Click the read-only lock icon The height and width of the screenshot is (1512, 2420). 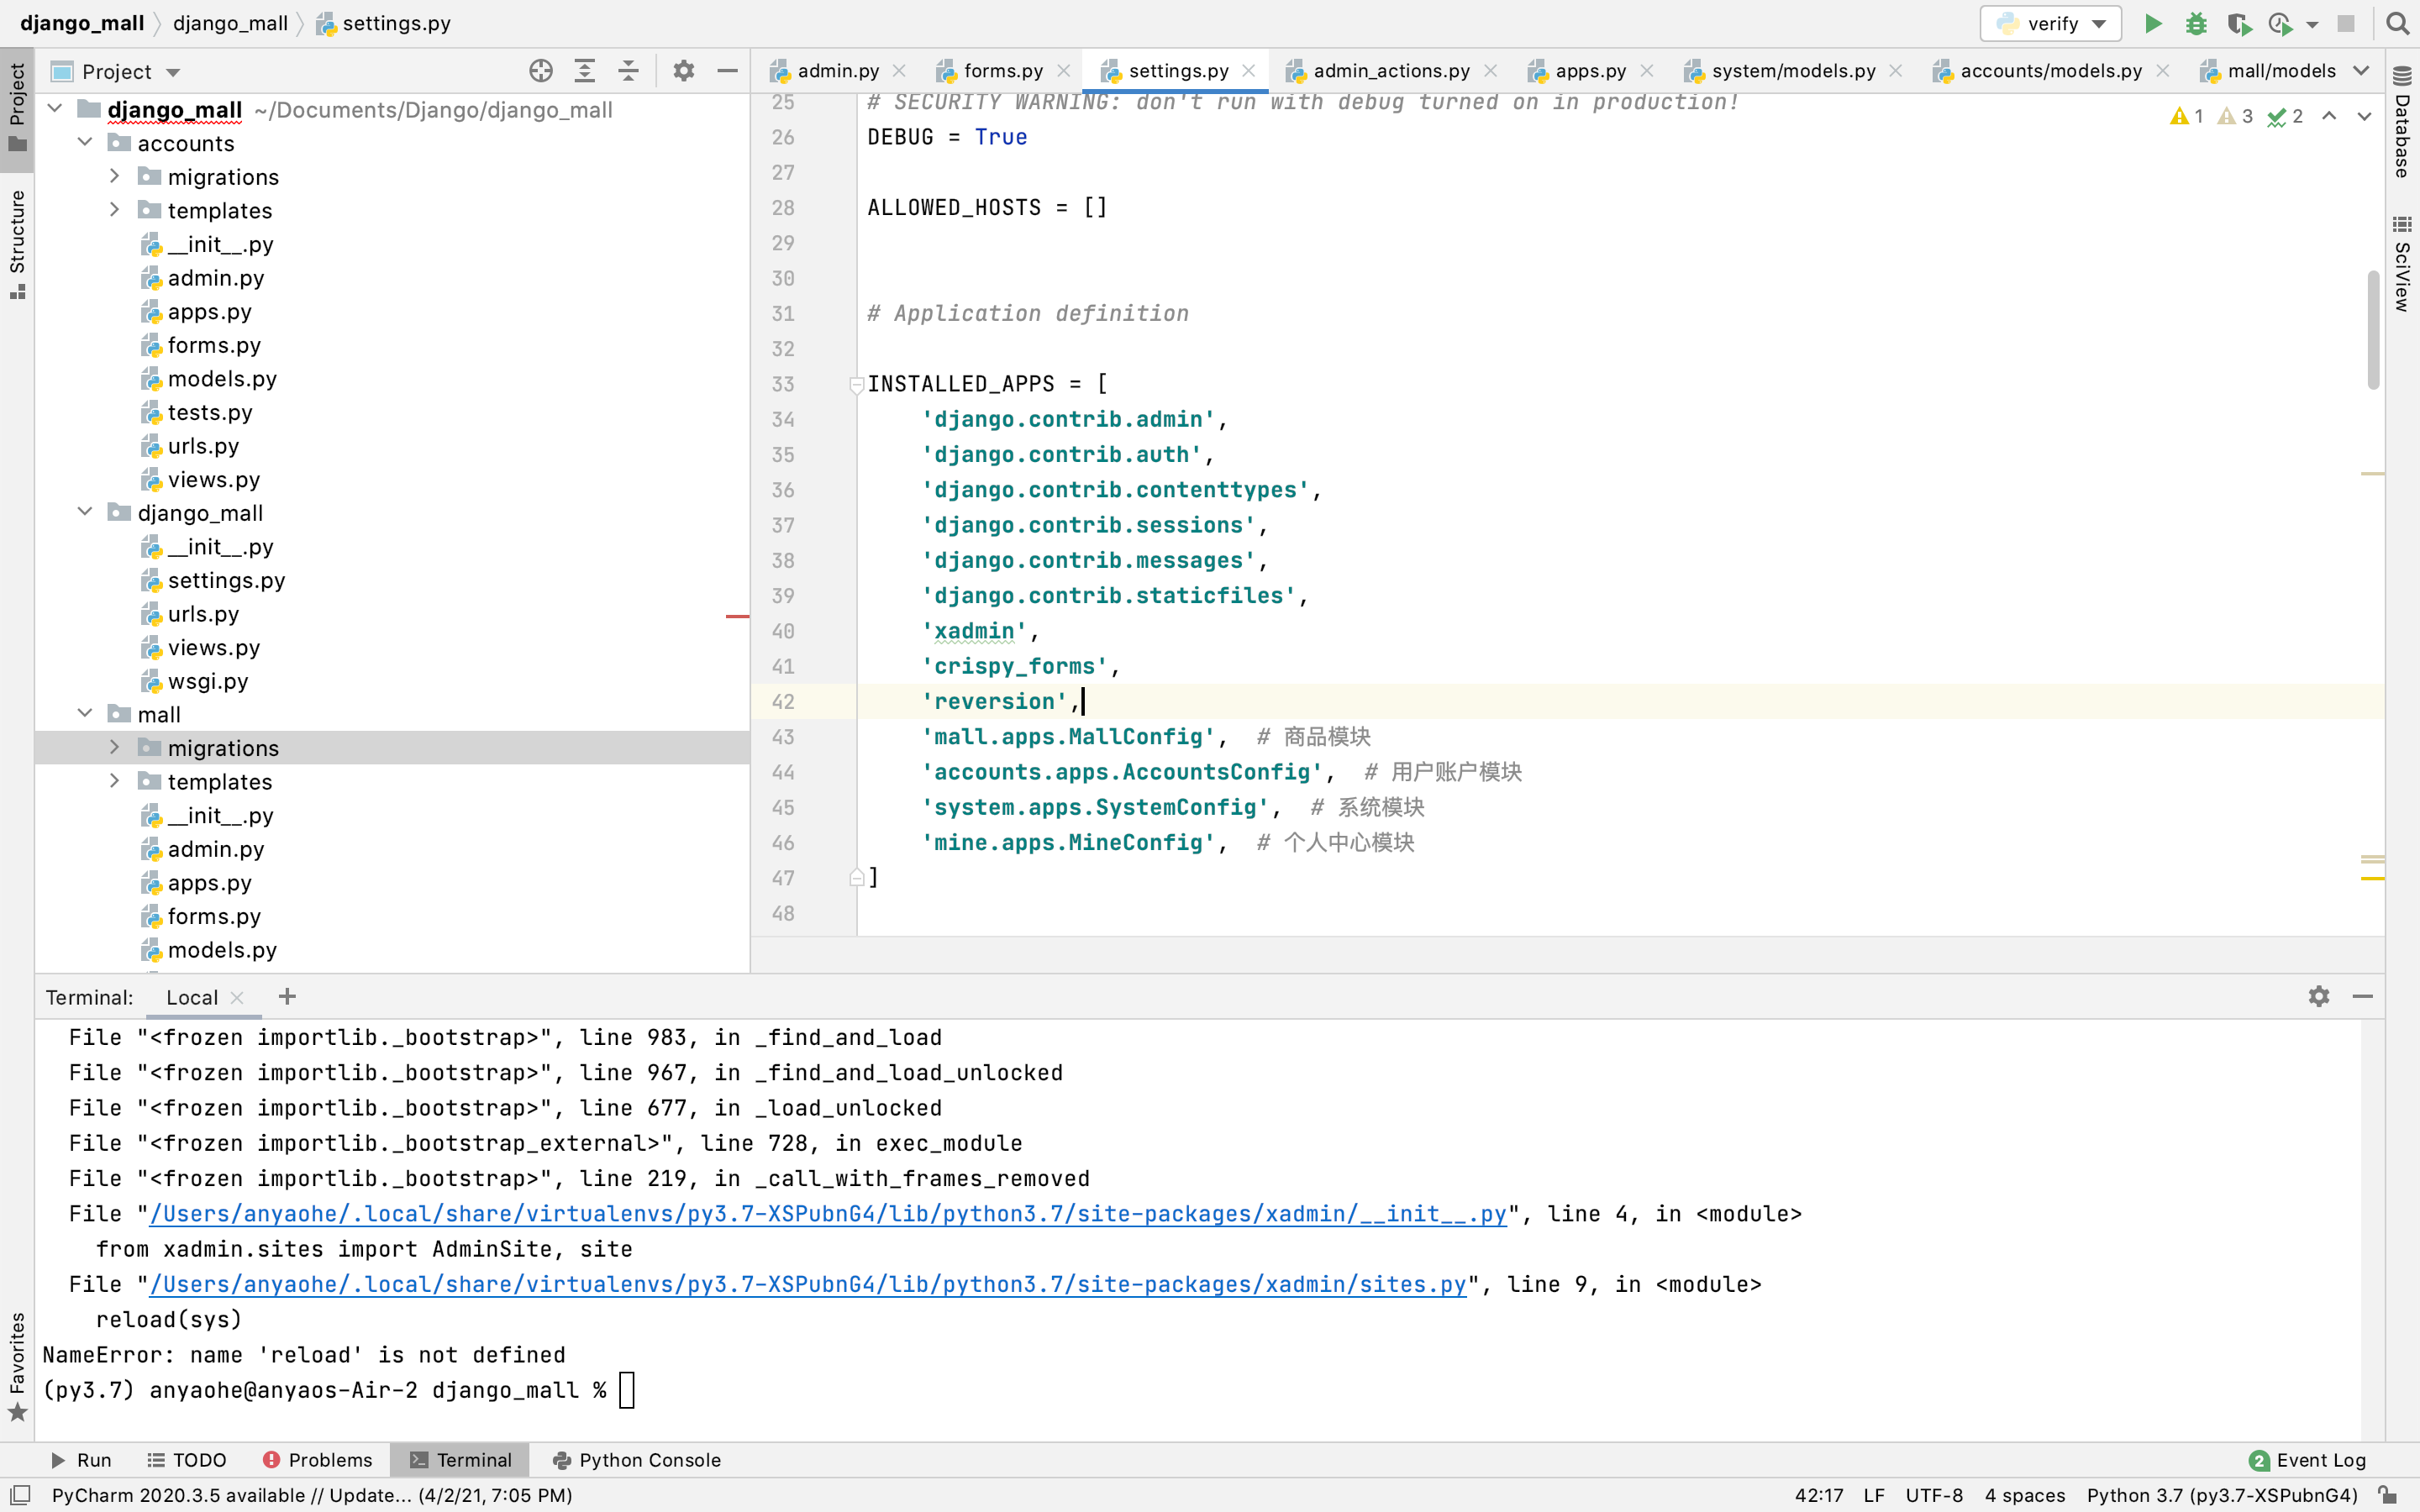pyautogui.click(x=2388, y=1494)
